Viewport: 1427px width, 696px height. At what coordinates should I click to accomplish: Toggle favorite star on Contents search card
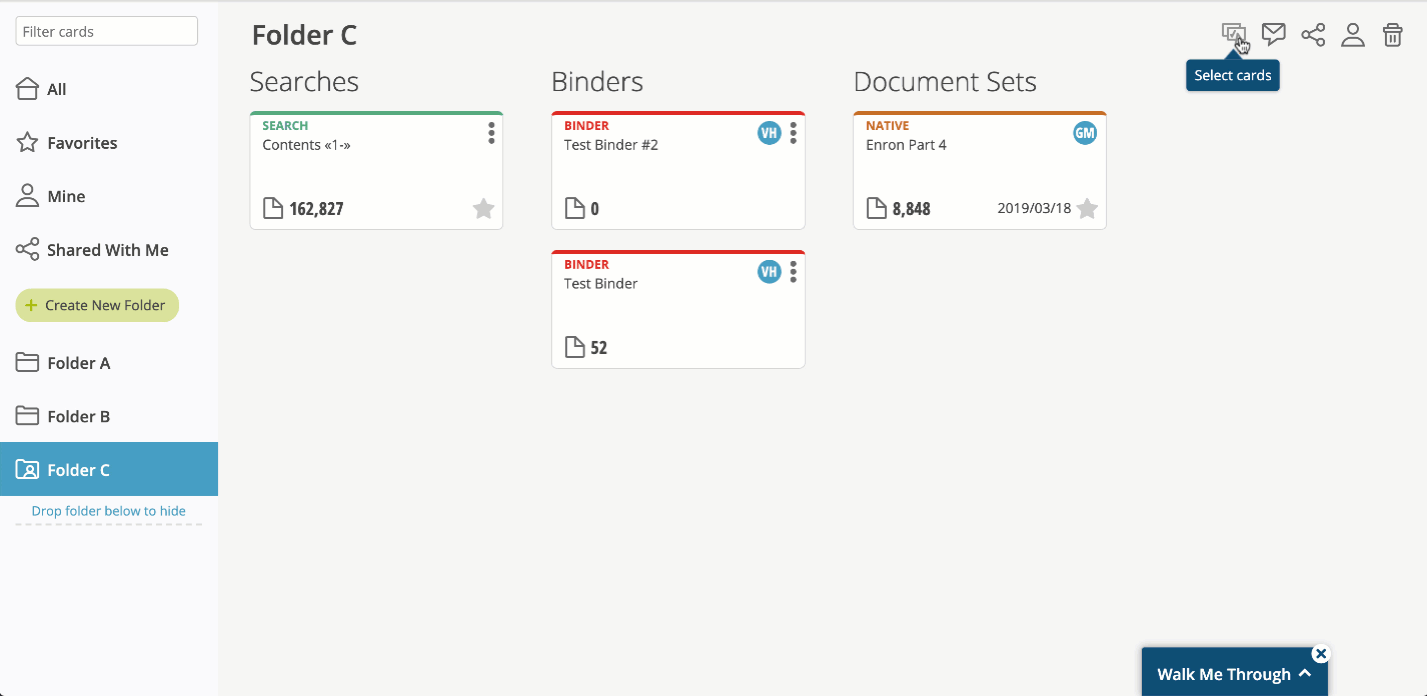pyautogui.click(x=483, y=208)
